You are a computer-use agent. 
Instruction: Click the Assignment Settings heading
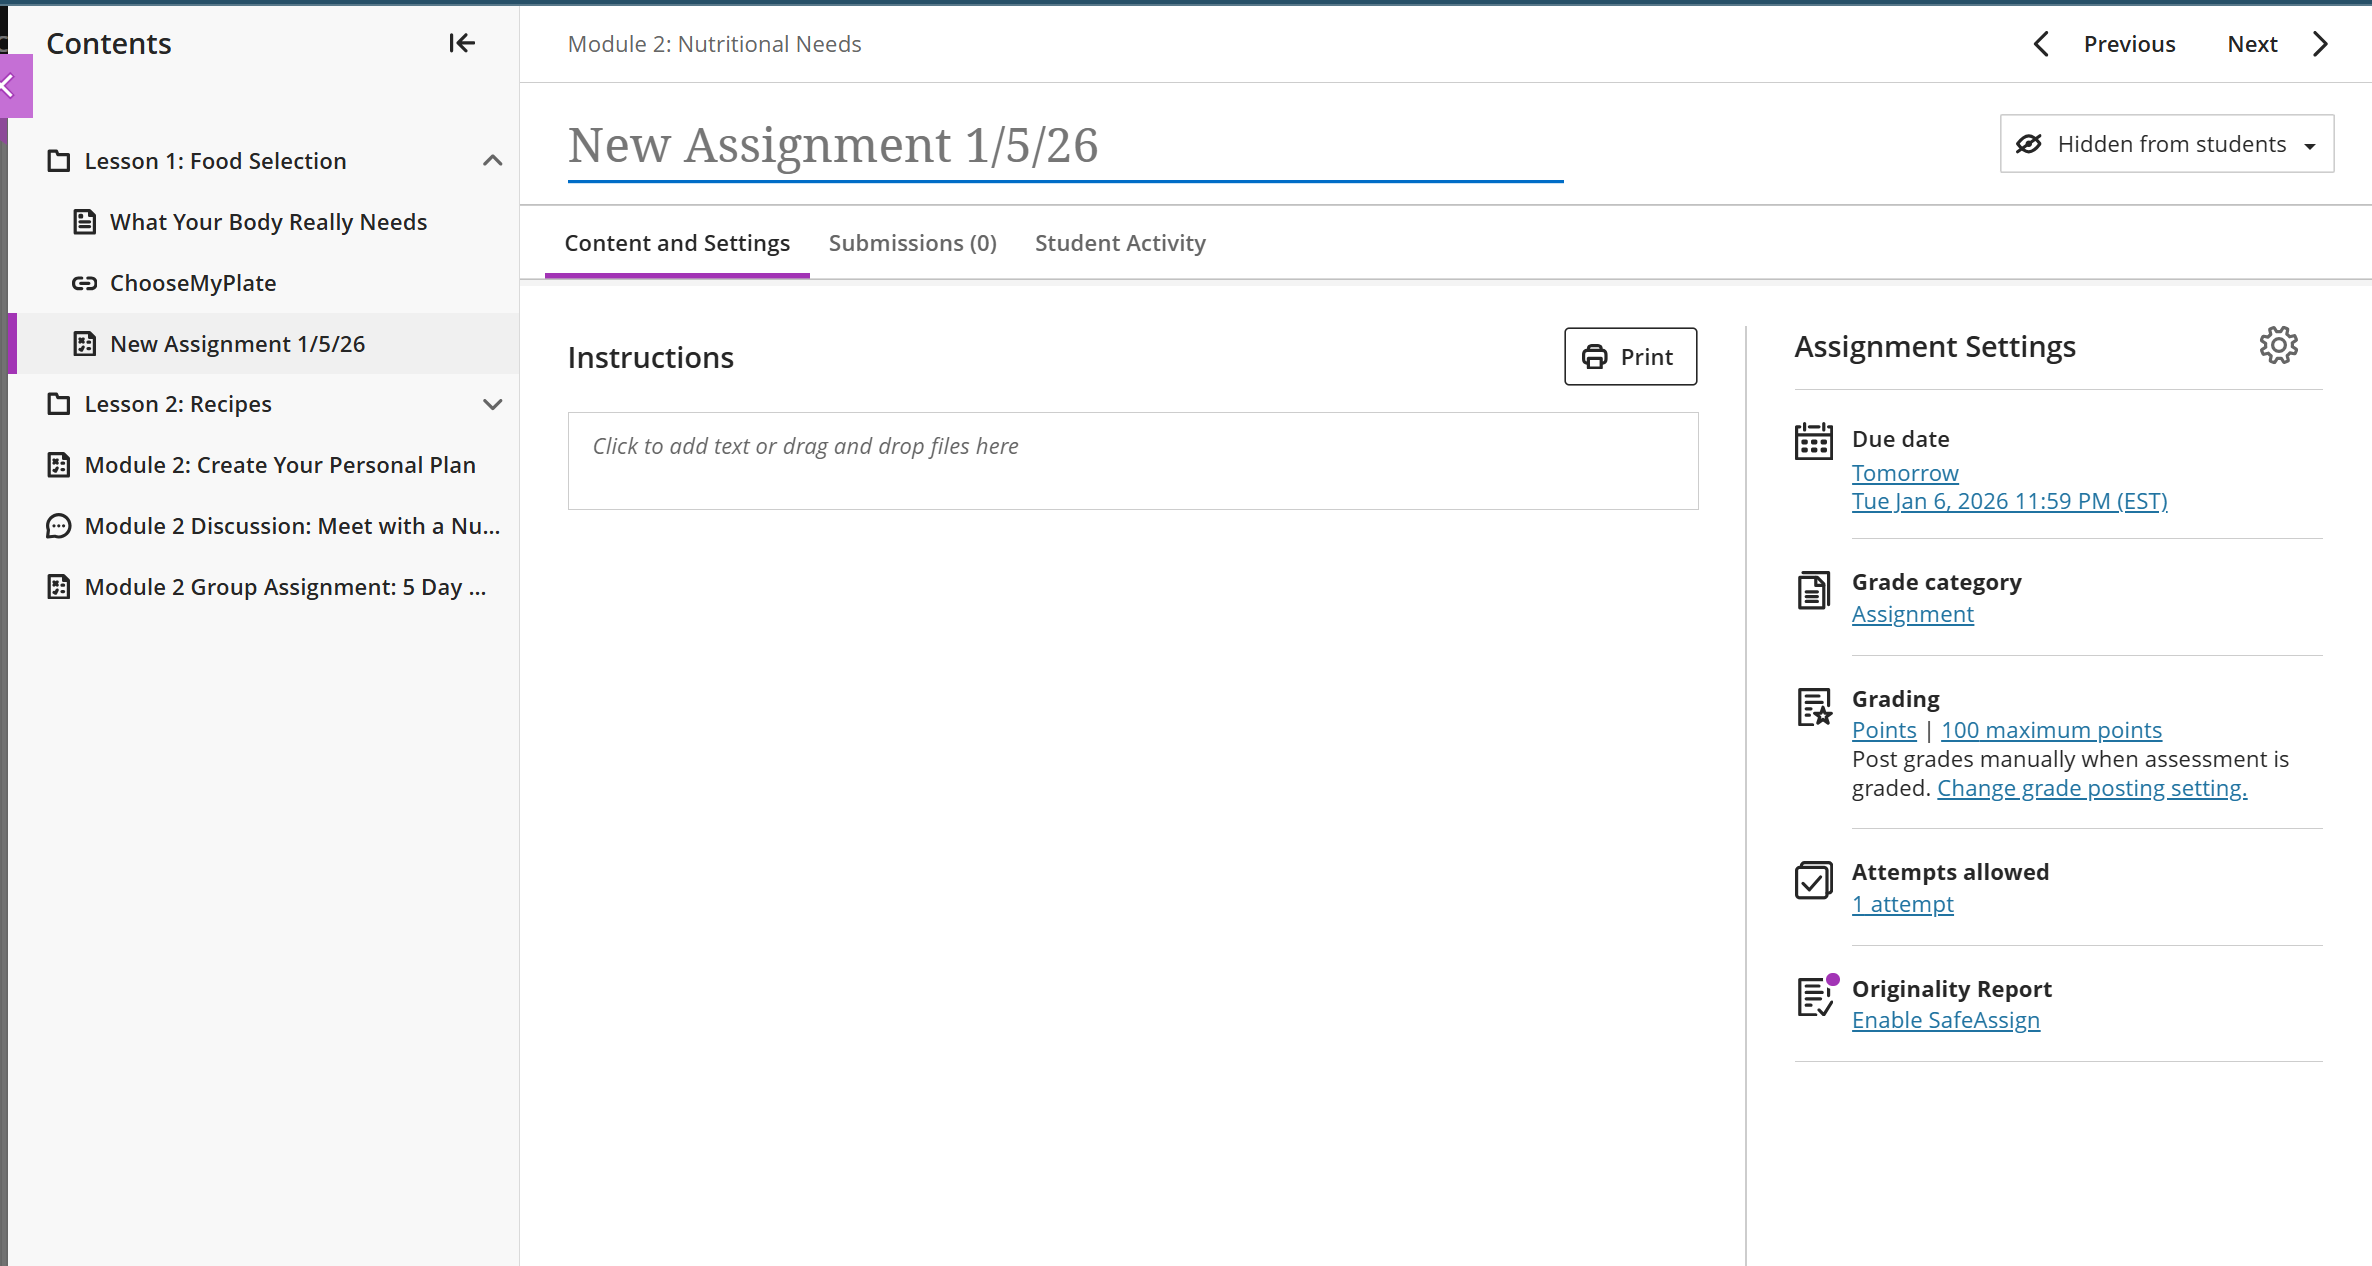(x=1935, y=346)
